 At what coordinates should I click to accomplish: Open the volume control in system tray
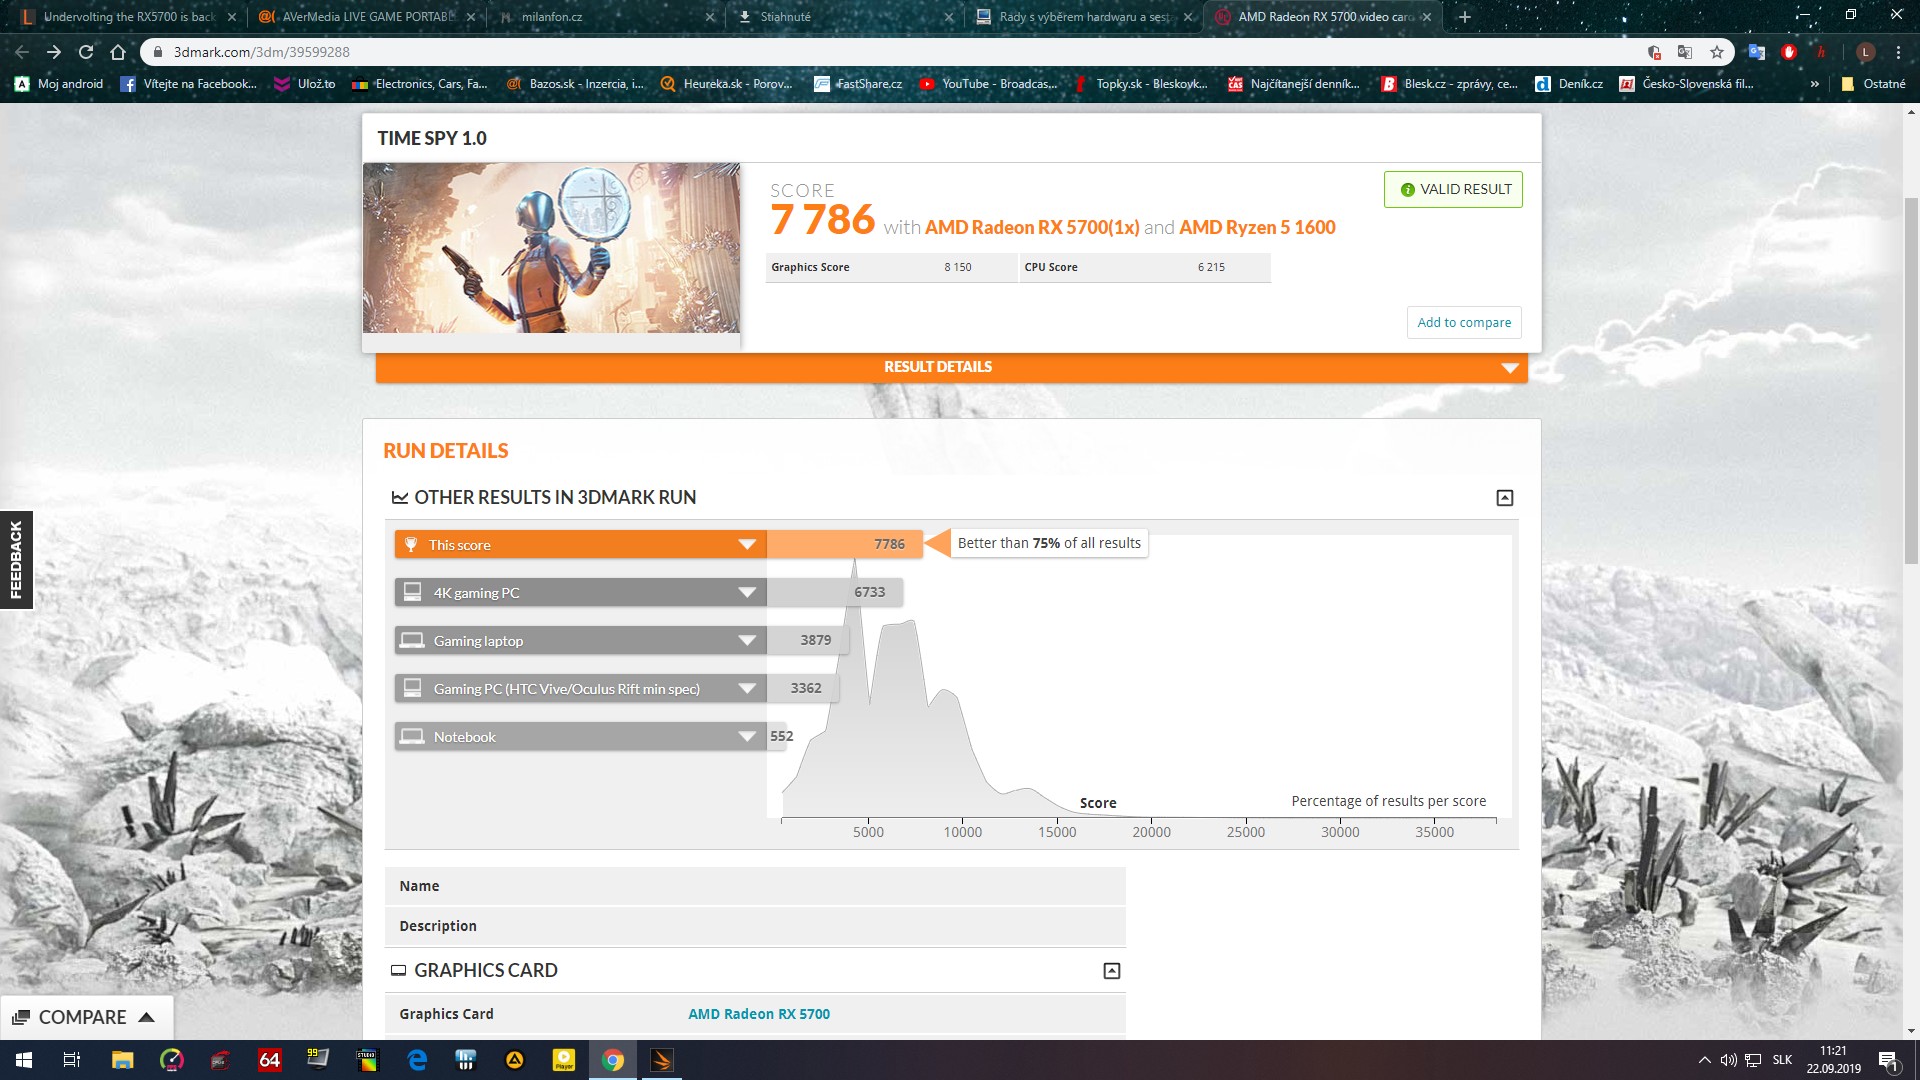pyautogui.click(x=1728, y=1060)
